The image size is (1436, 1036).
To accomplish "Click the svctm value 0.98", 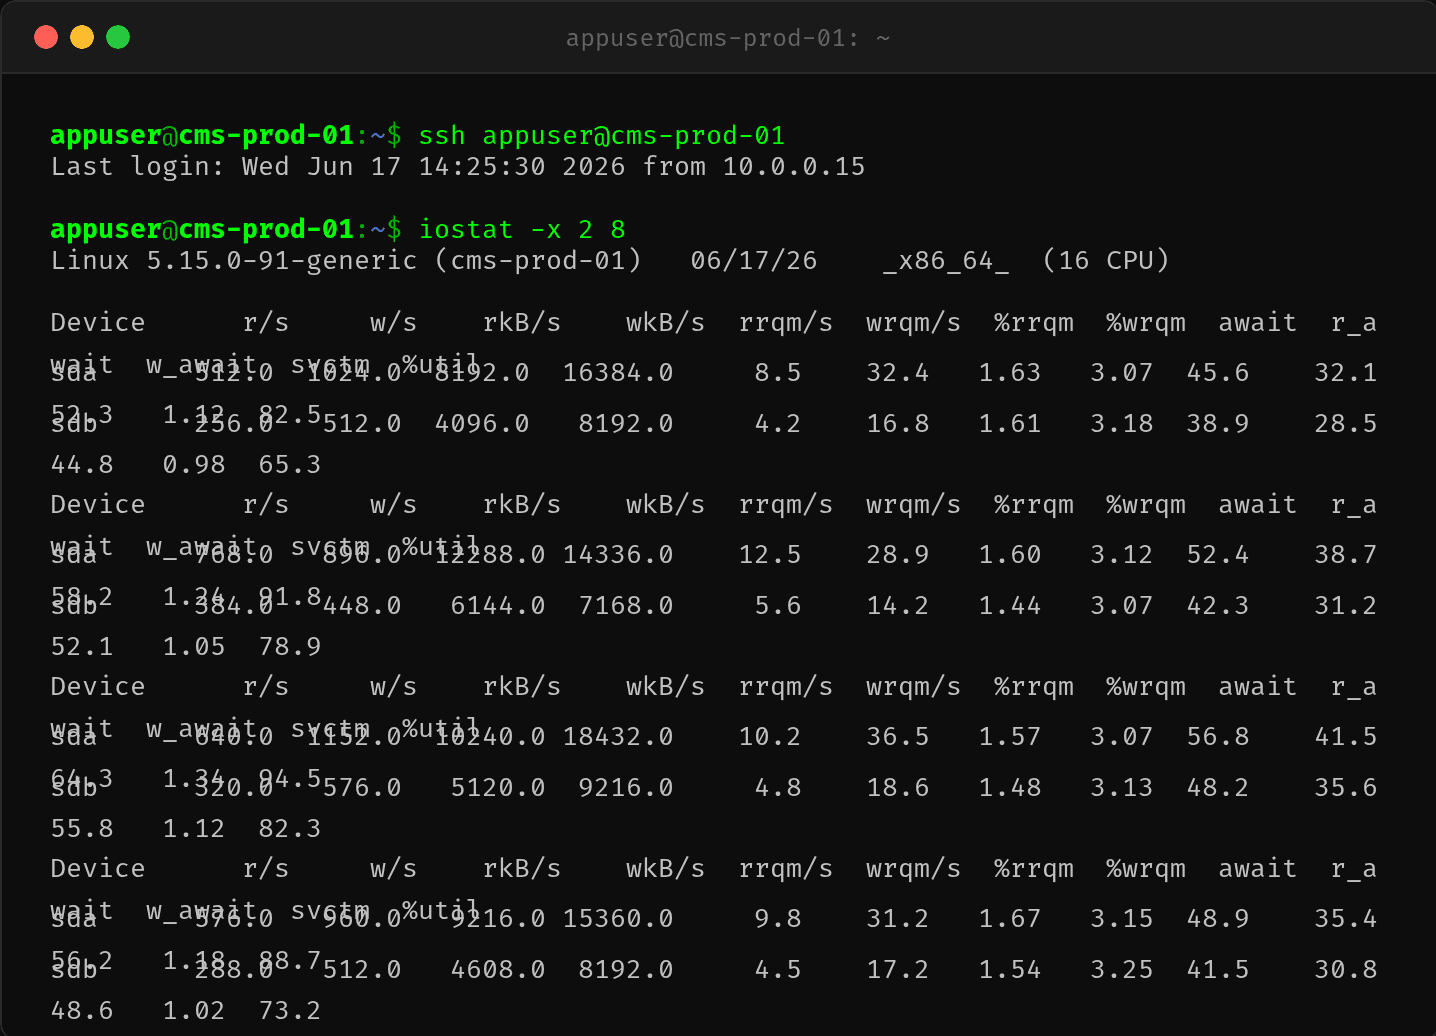I will point(194,464).
